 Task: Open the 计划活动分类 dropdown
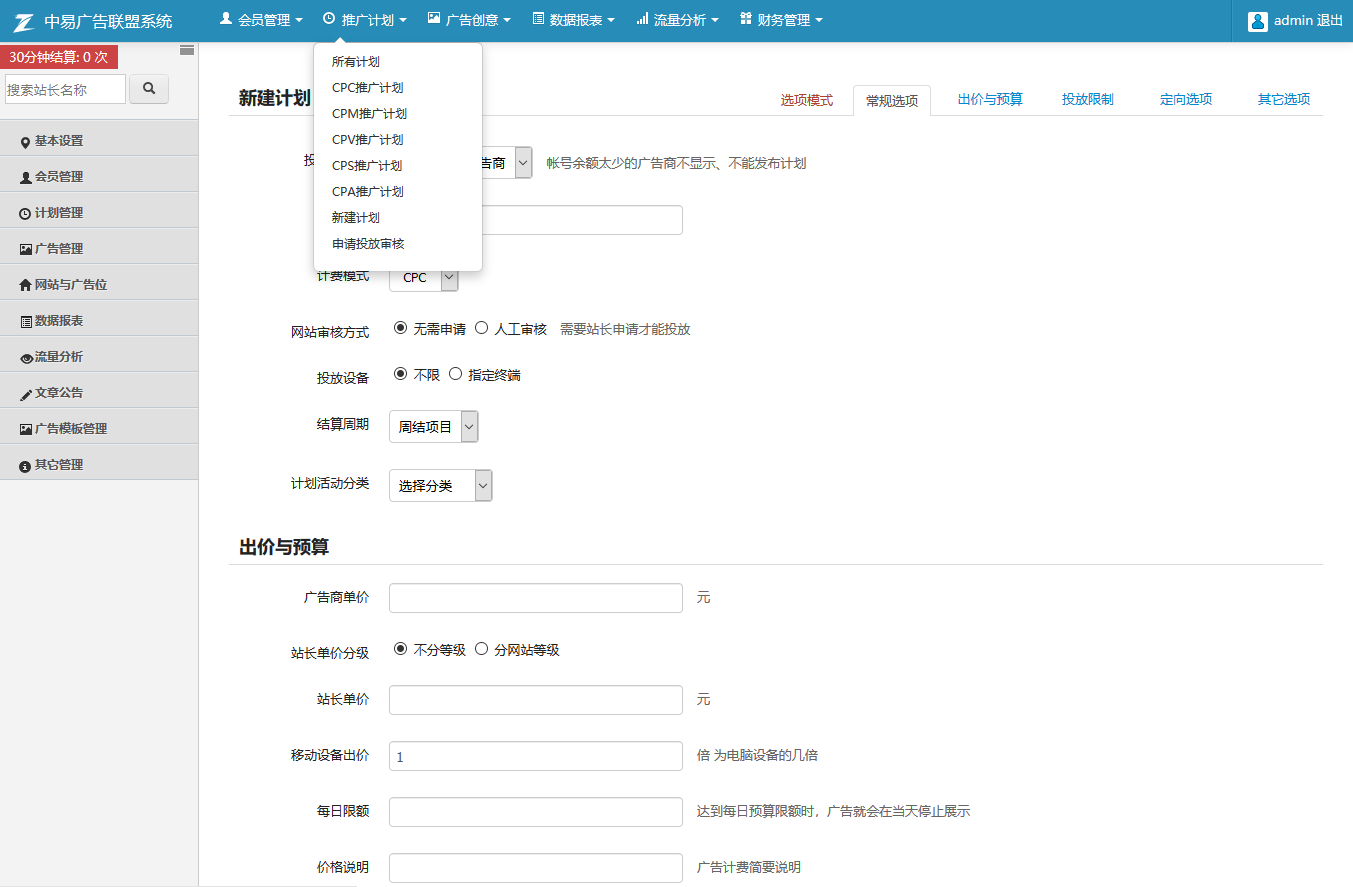(x=441, y=486)
